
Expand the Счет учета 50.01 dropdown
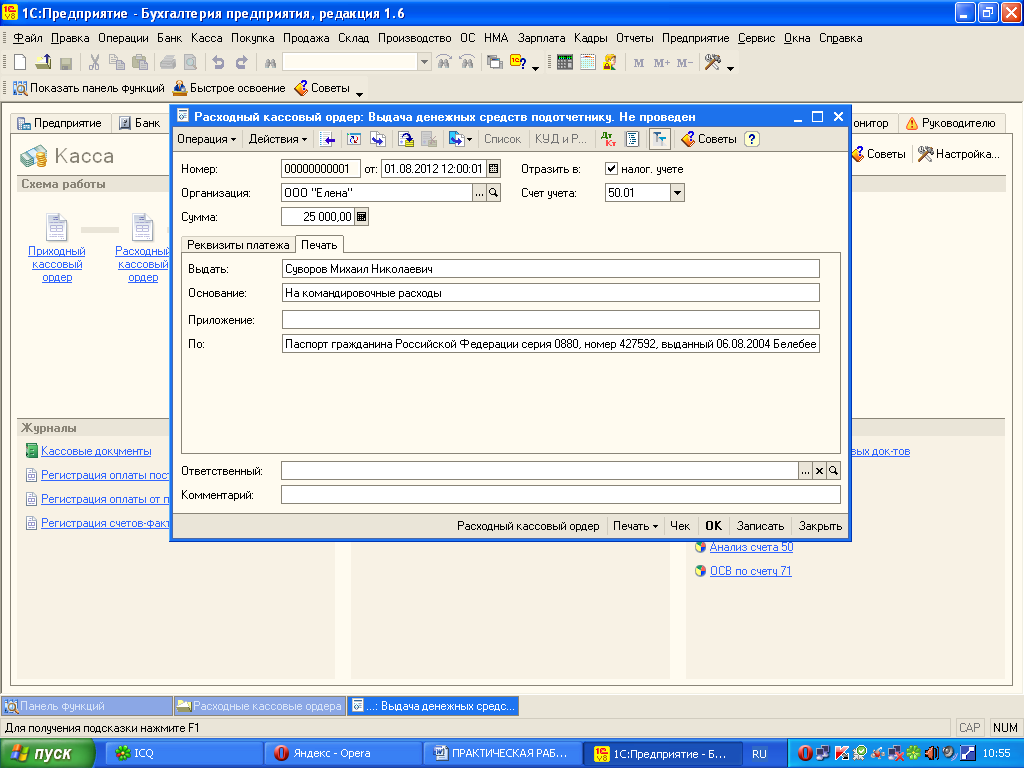pos(677,193)
